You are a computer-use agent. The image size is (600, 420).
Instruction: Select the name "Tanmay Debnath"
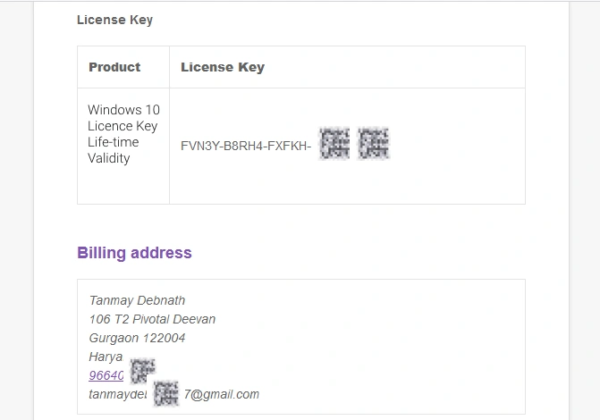137,301
